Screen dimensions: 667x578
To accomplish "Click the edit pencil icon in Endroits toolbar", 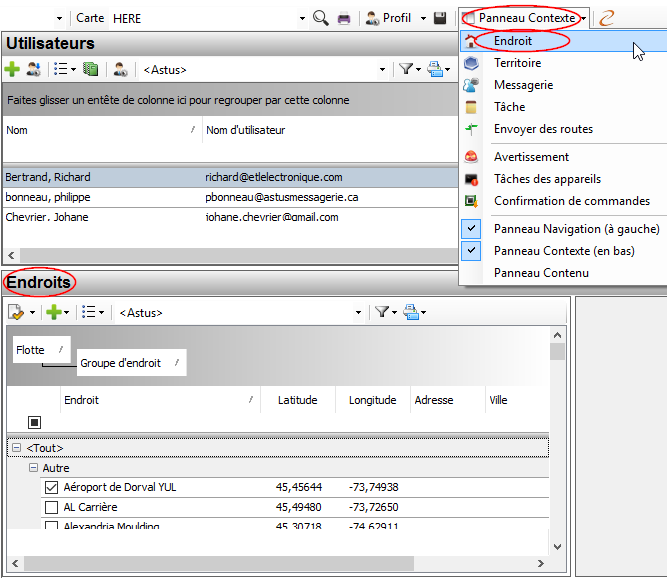I will pyautogui.click(x=16, y=312).
